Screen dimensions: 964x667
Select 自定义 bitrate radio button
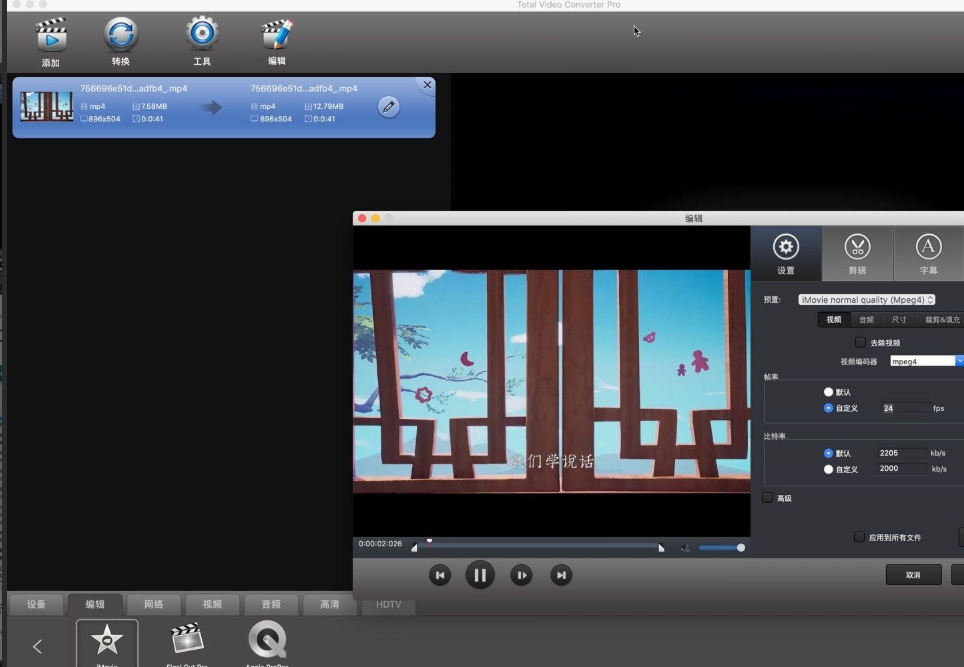pos(828,469)
